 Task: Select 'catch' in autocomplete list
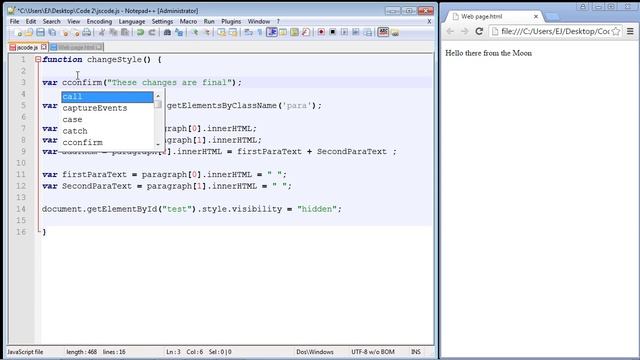(x=107, y=131)
